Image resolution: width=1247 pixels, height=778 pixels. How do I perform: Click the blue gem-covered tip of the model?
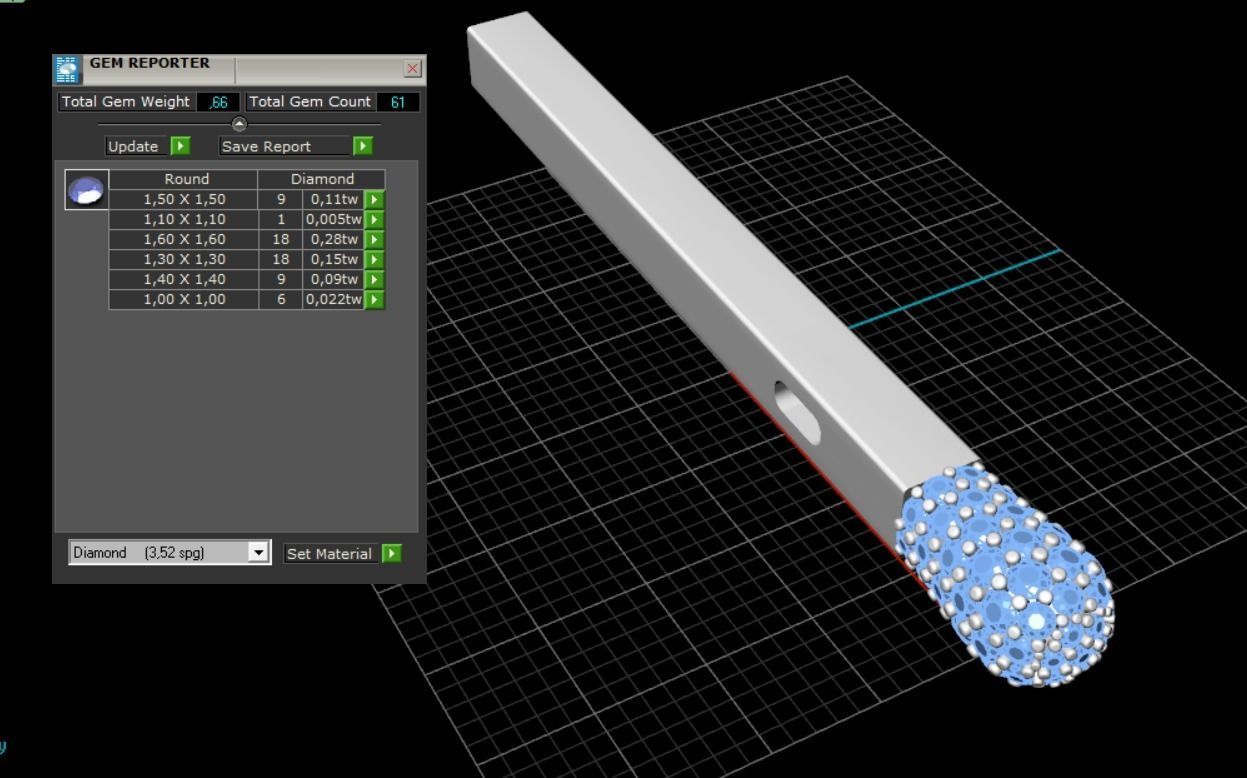pos(1005,575)
